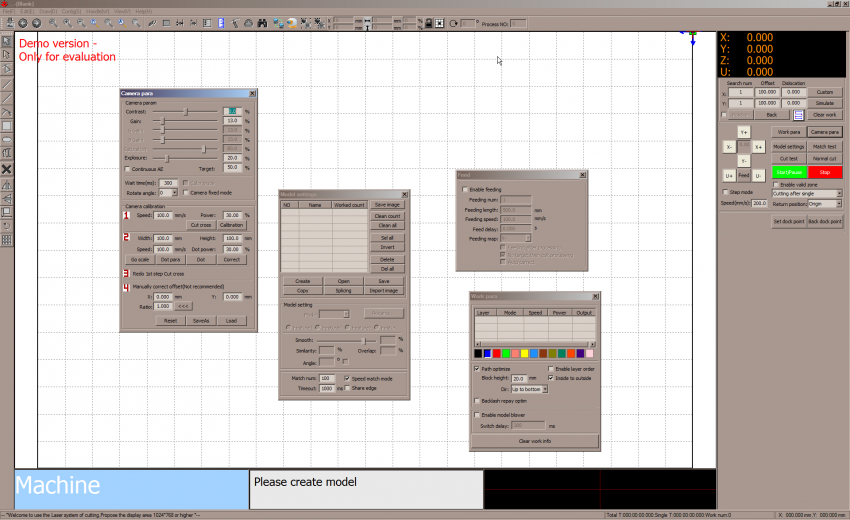Click the vertical mirror tool icon
The image size is (850, 520).
tap(7, 199)
